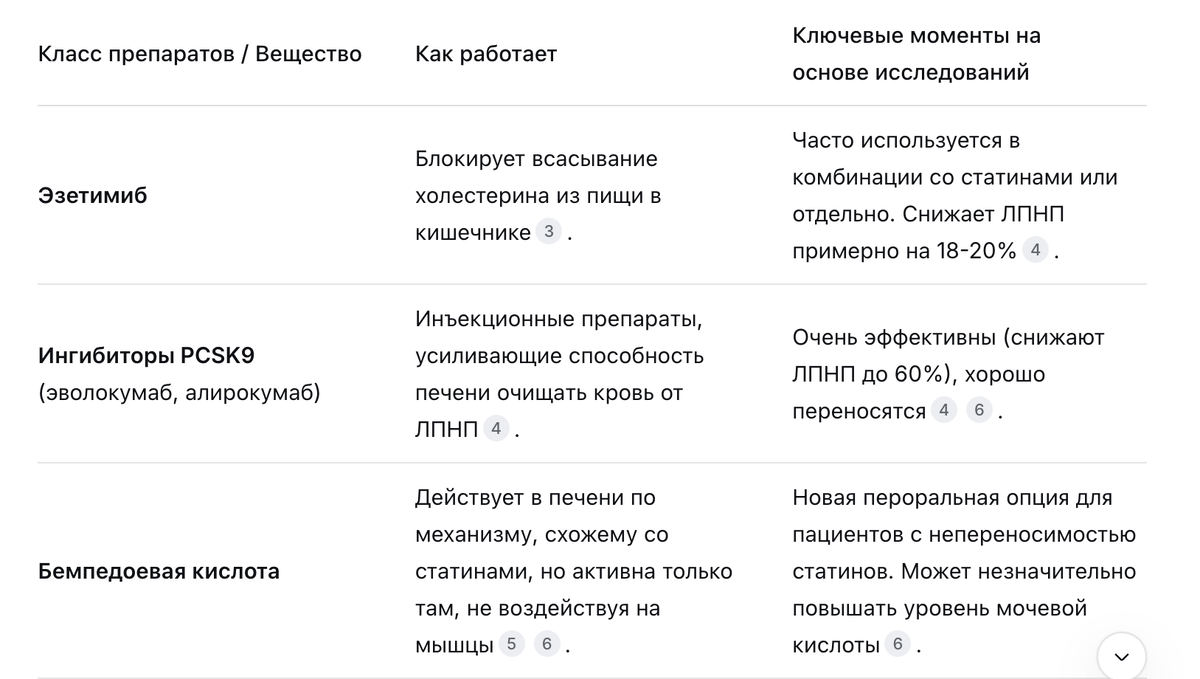This screenshot has height=679, width=1200.
Task: Click the "Класс препаратов / Вещество" column header
Action: coord(200,54)
